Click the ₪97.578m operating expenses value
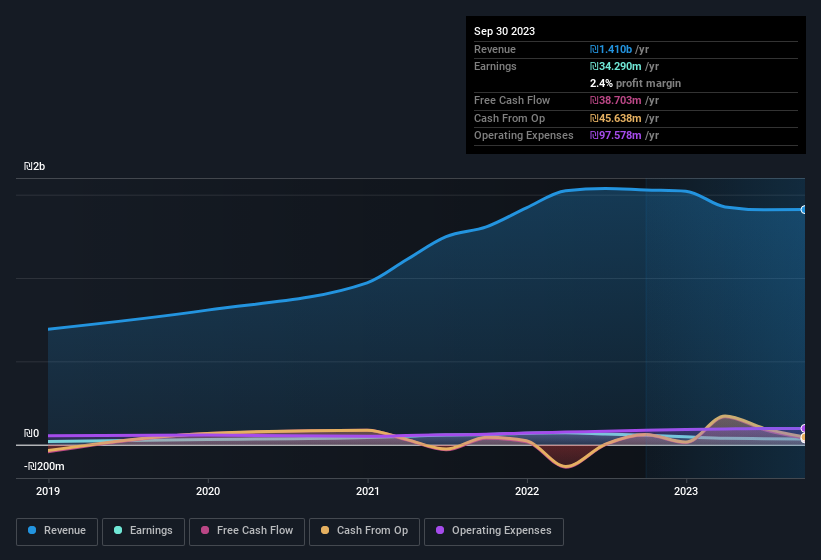821x560 pixels. 615,136
